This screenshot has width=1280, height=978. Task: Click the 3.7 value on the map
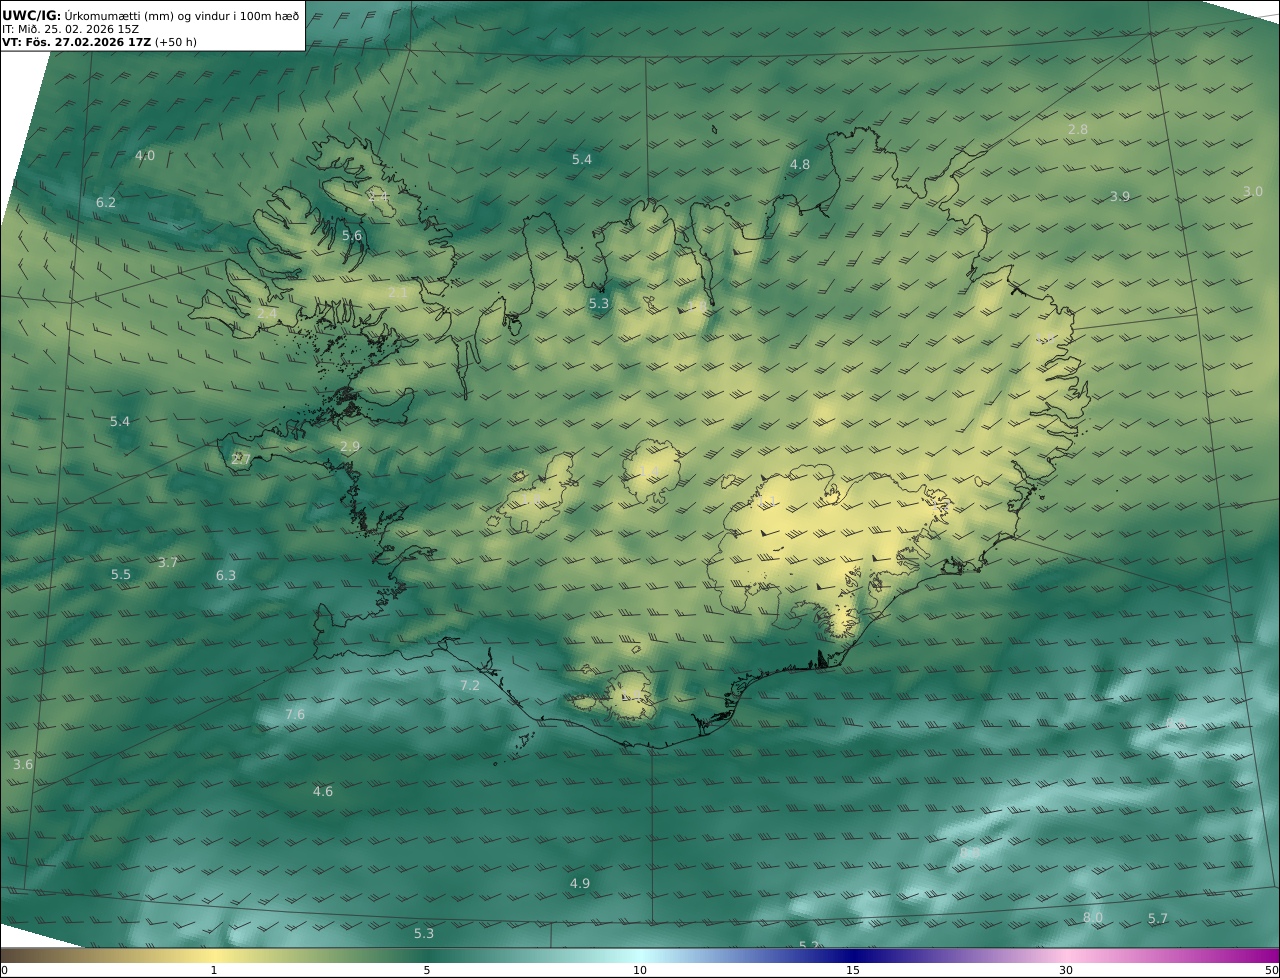(168, 563)
